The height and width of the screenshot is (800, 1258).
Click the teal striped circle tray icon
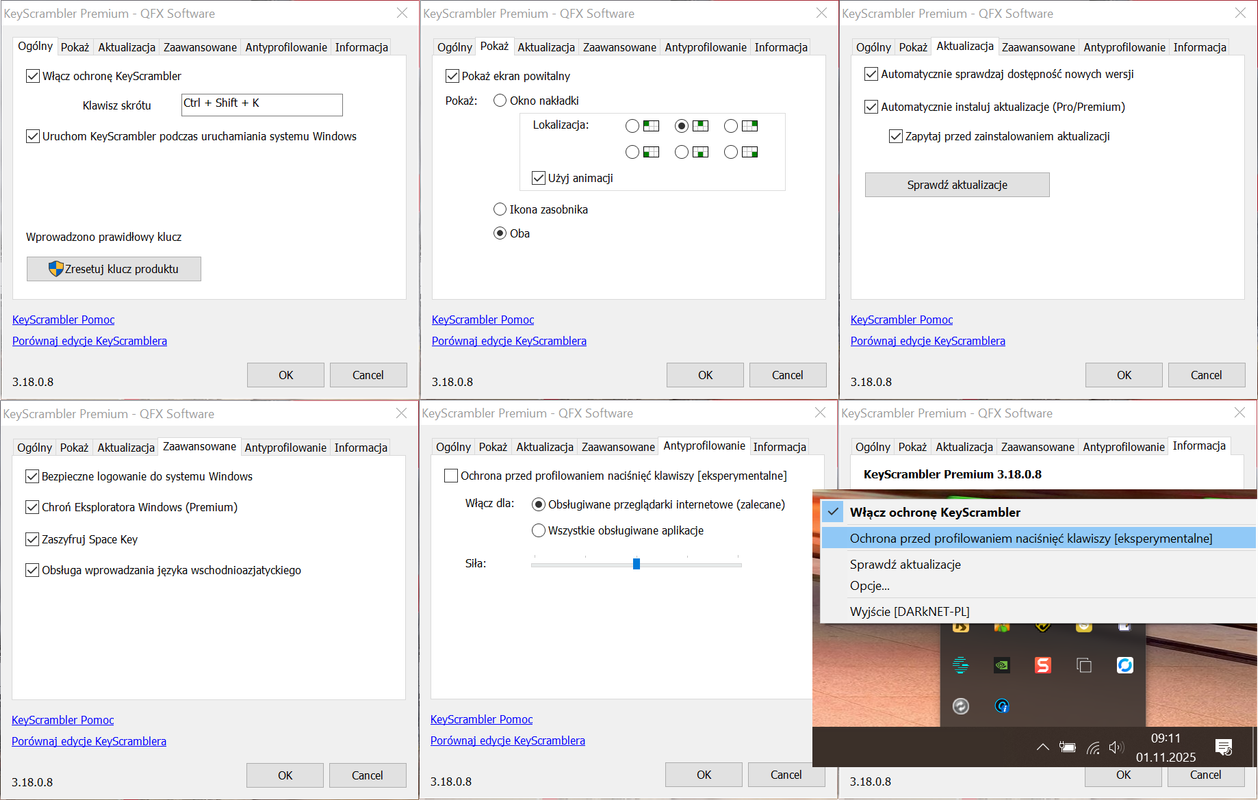click(x=961, y=664)
